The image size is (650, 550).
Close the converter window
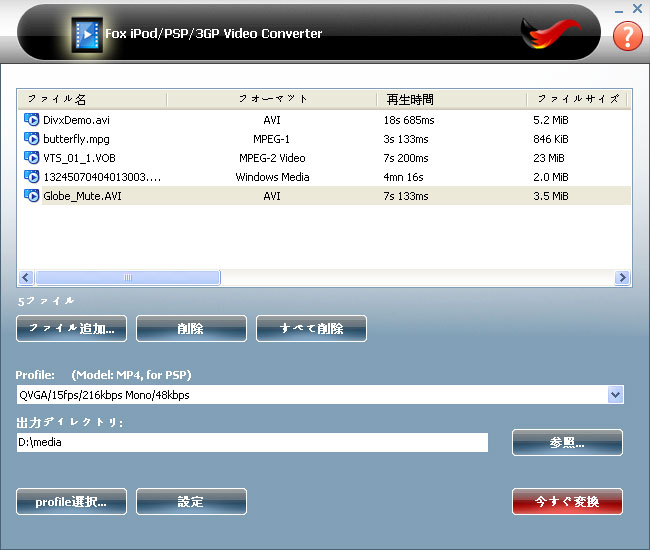point(638,8)
